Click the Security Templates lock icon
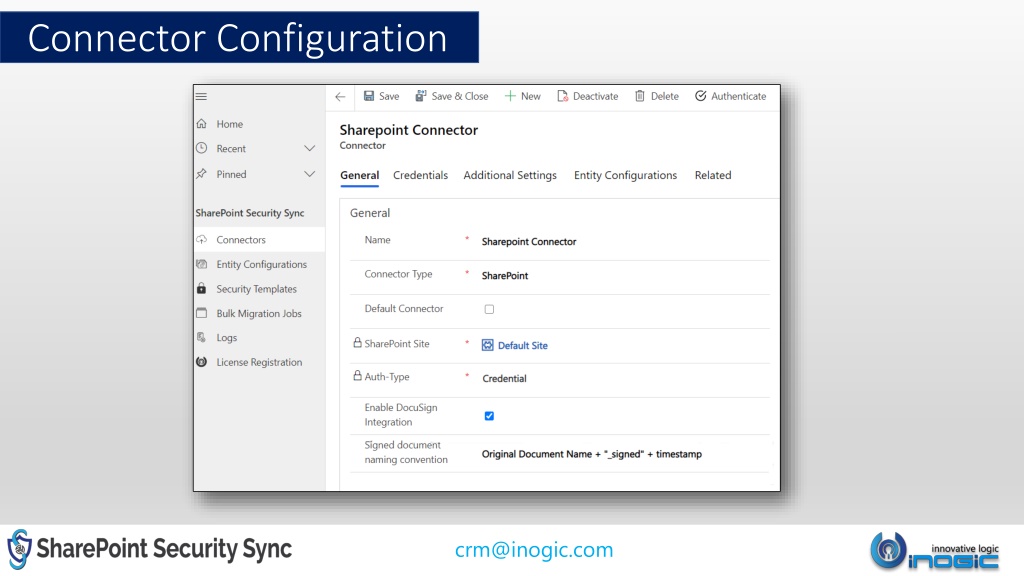This screenshot has height=576, width=1024. tap(202, 288)
